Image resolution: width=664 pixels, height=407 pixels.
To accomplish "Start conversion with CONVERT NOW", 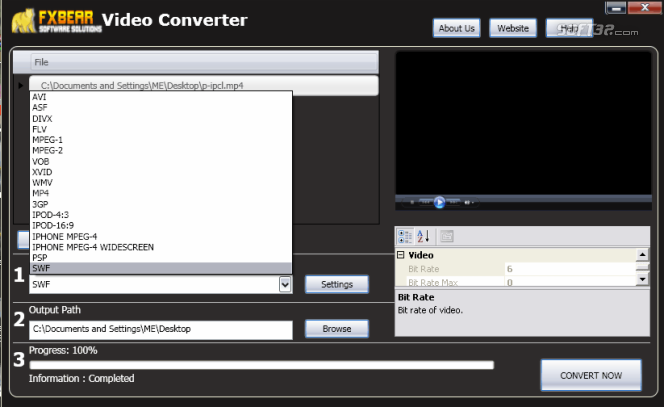I will [591, 375].
